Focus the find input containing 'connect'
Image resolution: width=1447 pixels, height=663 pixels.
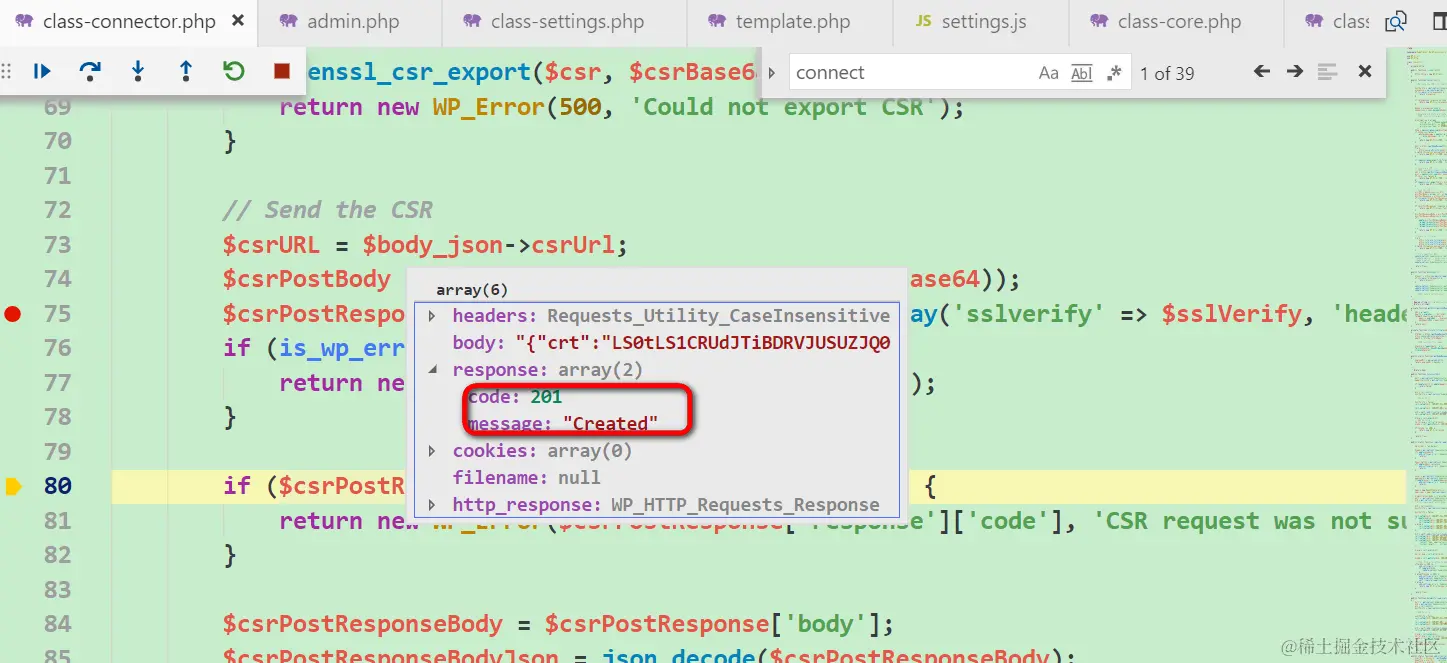click(x=910, y=72)
